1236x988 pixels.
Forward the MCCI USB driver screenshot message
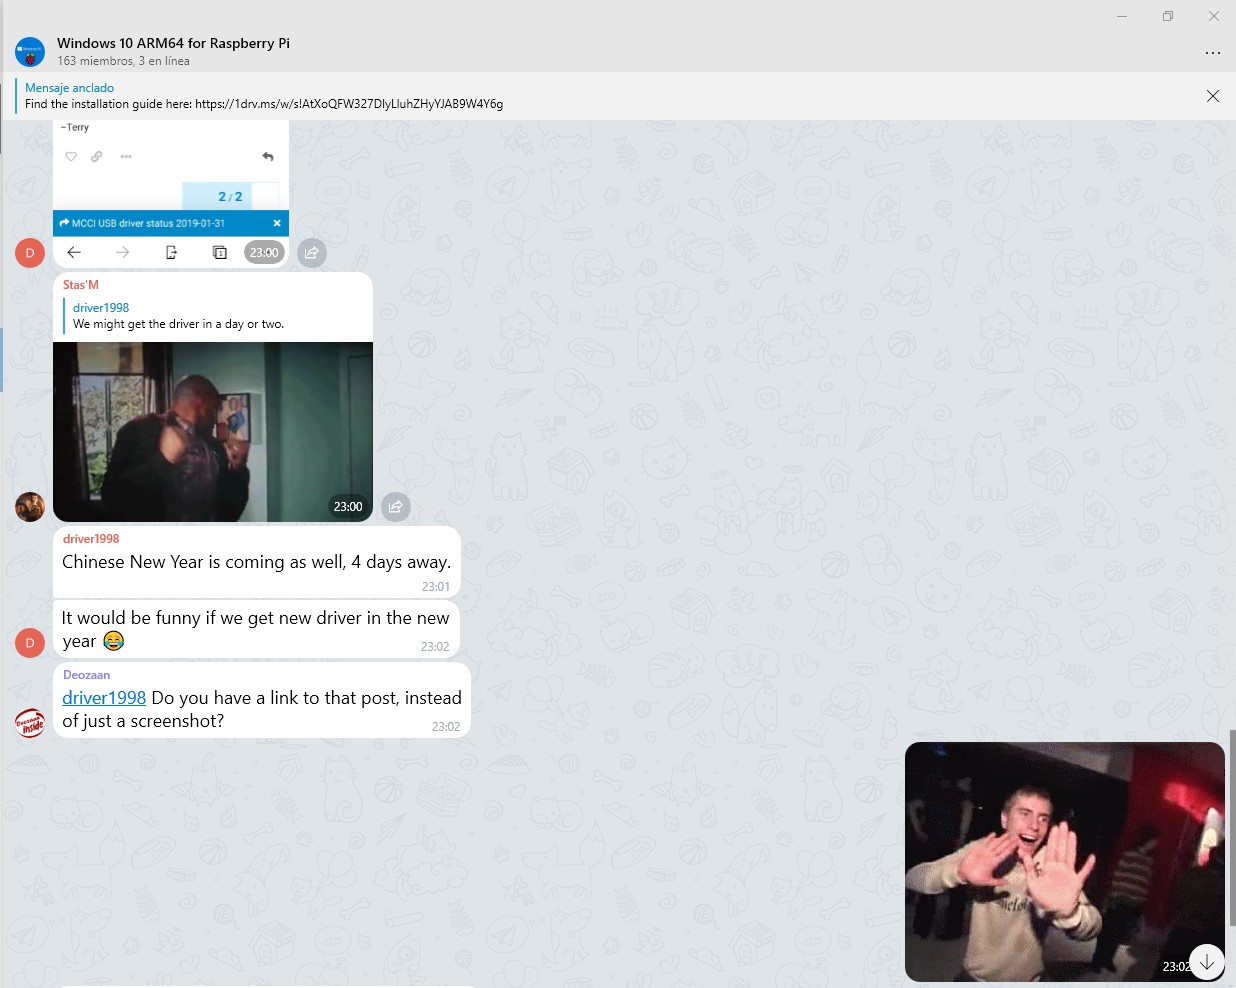click(312, 253)
